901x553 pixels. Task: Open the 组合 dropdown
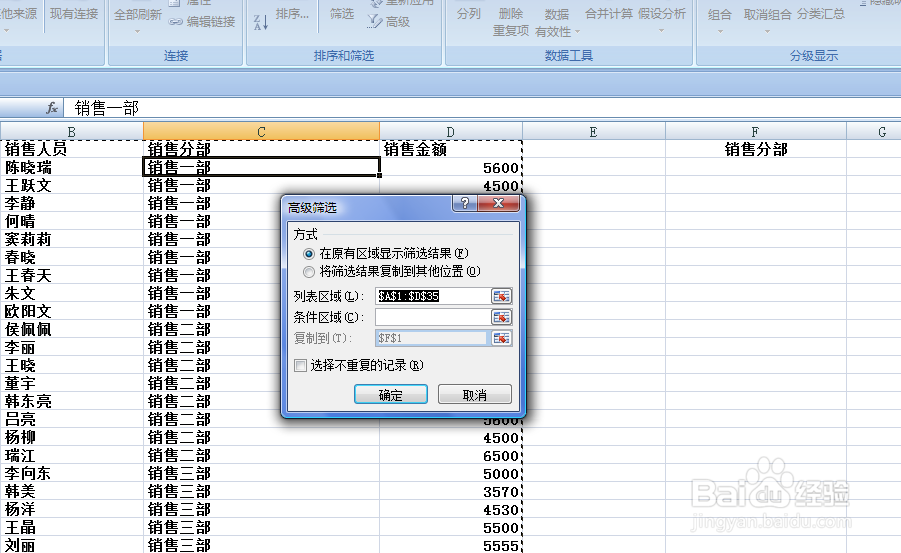pyautogui.click(x=720, y=31)
